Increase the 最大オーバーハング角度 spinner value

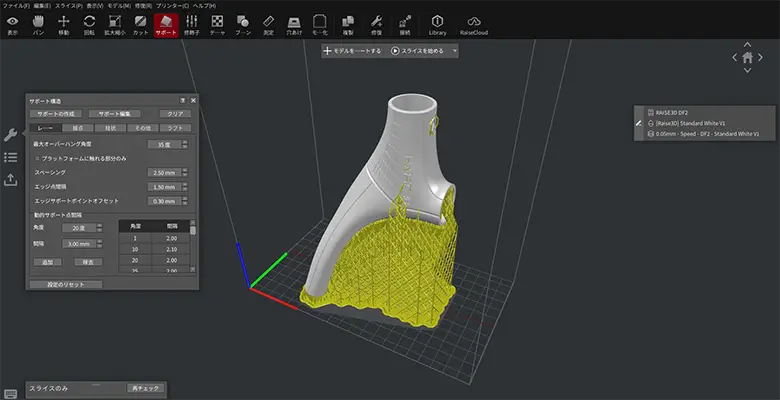coord(186,143)
